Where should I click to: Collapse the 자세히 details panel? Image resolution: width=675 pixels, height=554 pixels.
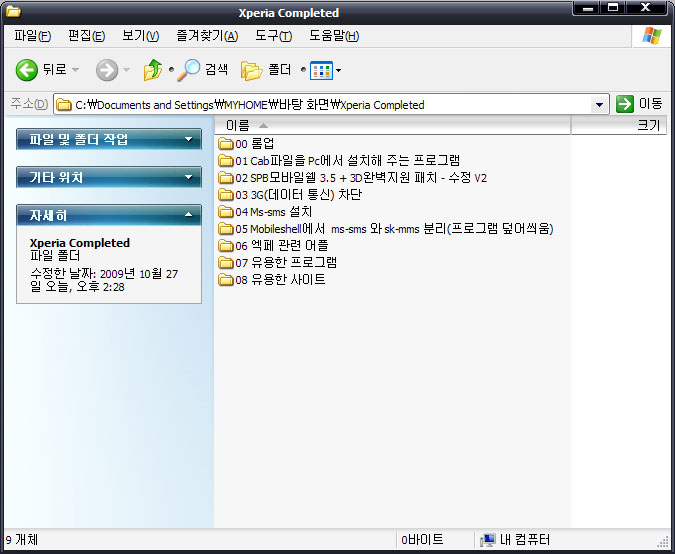pyautogui.click(x=189, y=215)
